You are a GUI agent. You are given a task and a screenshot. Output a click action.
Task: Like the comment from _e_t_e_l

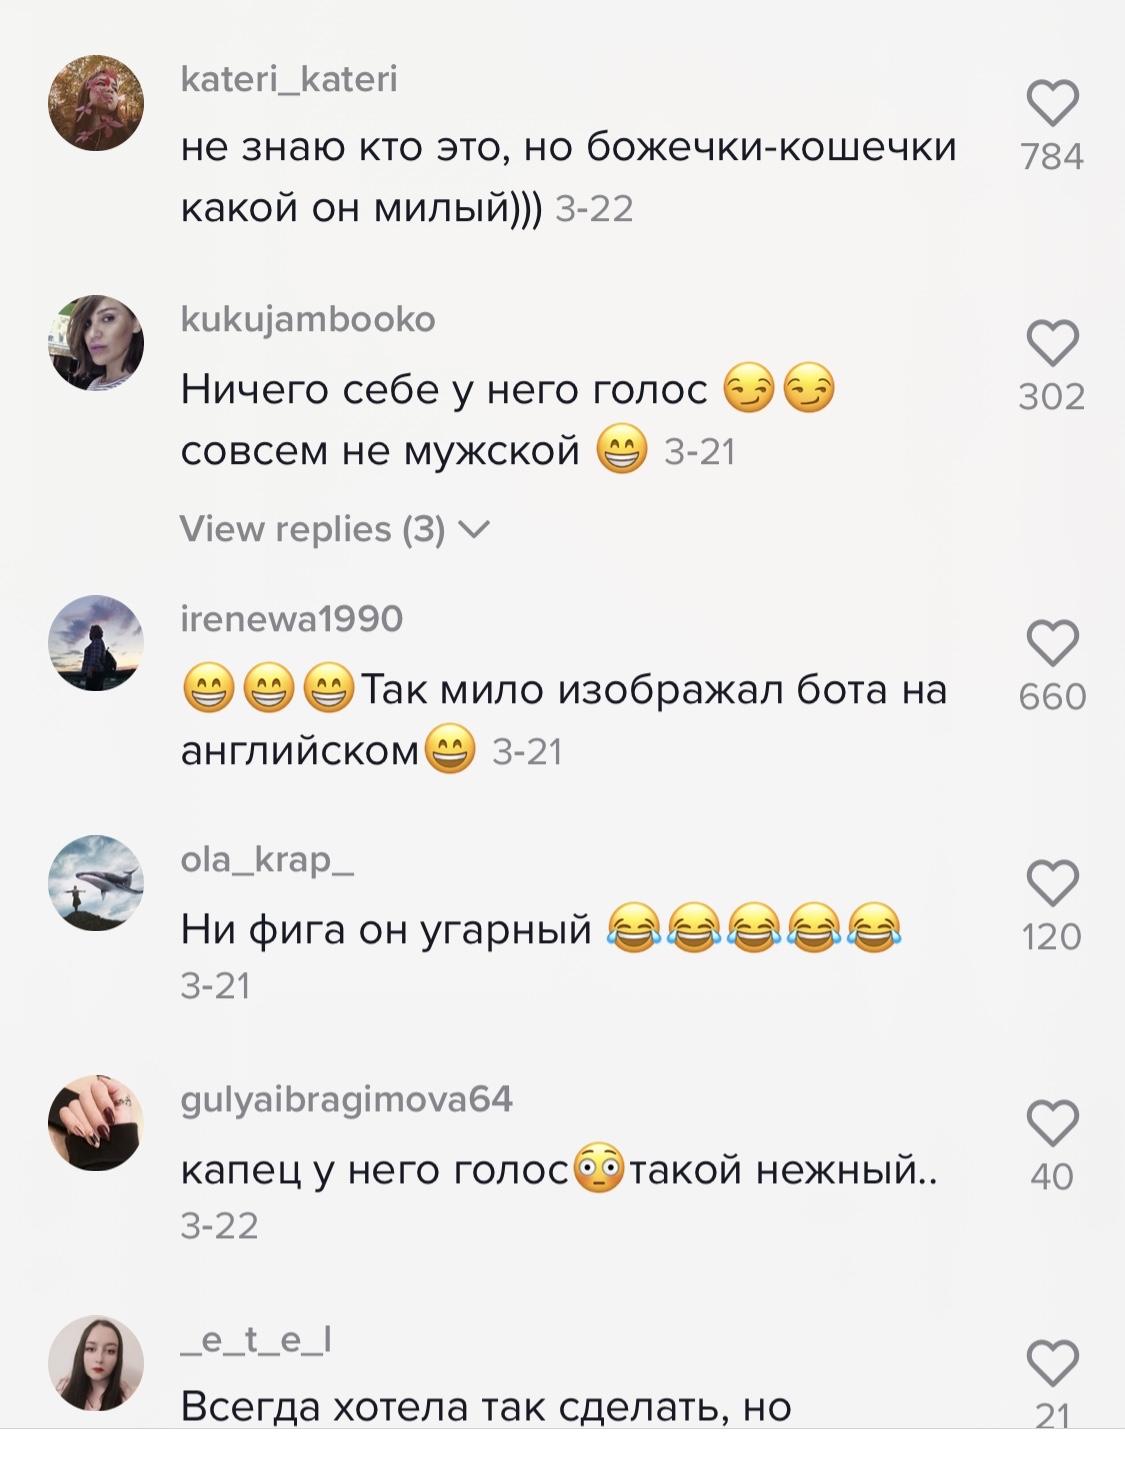[1052, 1363]
